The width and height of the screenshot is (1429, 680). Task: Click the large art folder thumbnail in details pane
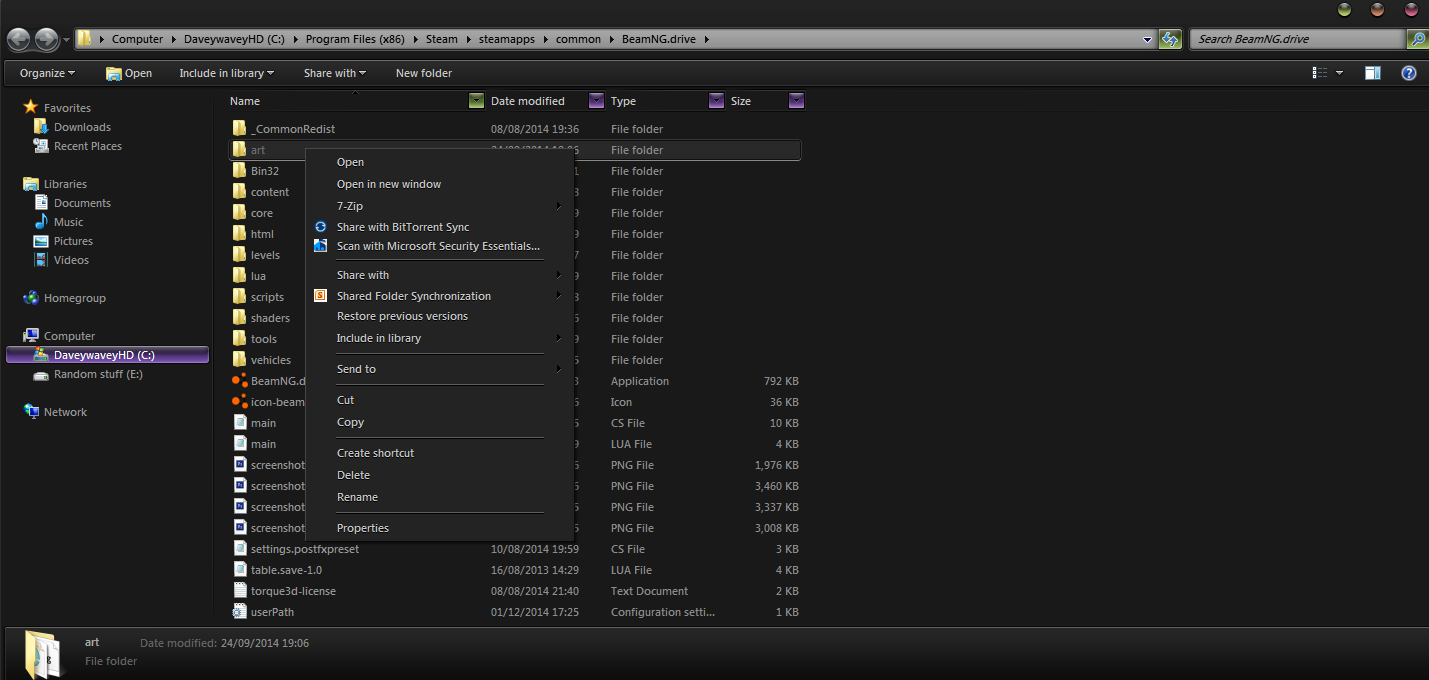coord(43,653)
